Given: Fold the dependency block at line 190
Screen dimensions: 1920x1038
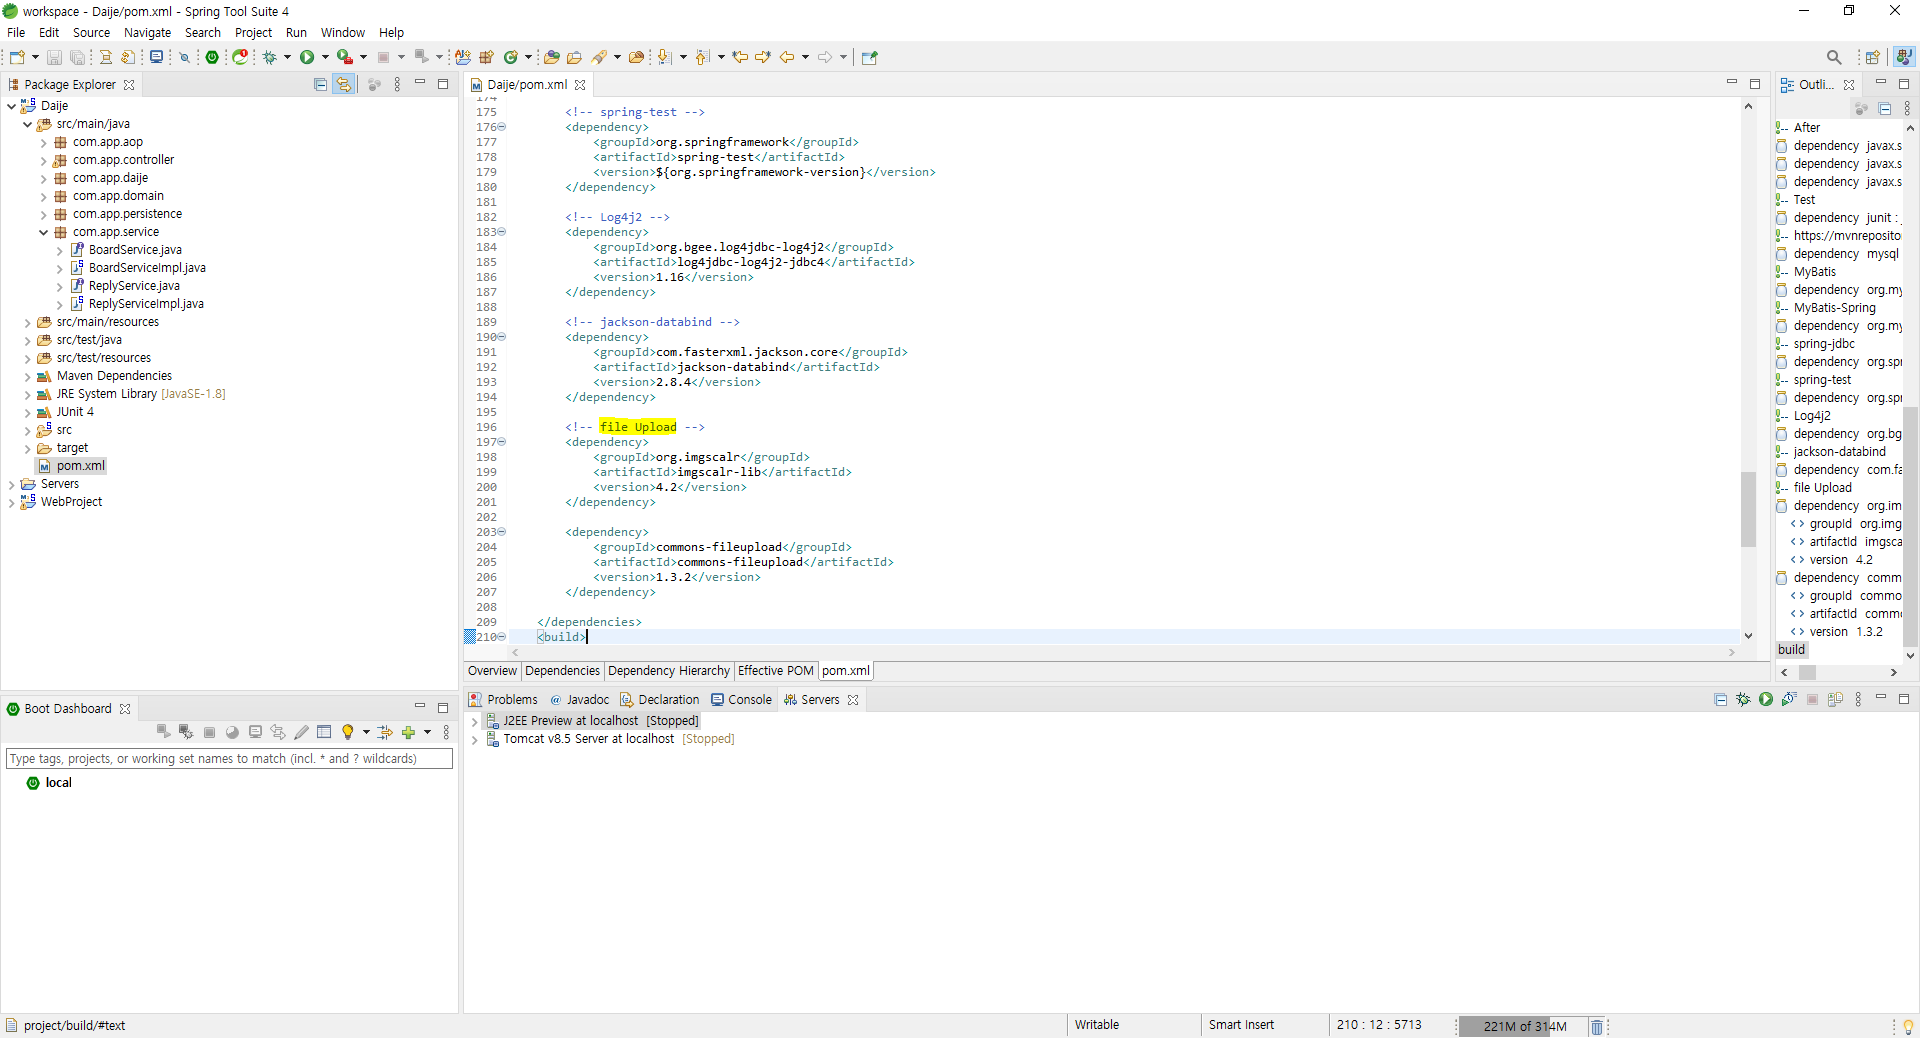Looking at the screenshot, I should pos(502,337).
